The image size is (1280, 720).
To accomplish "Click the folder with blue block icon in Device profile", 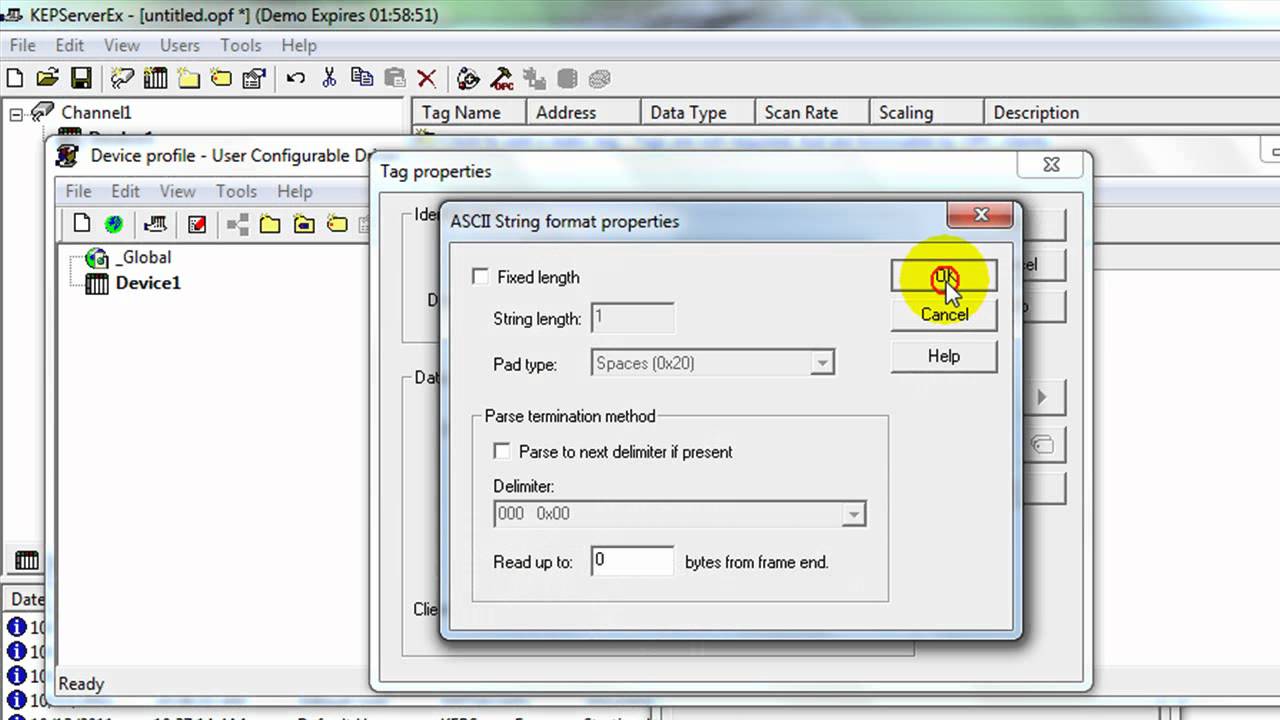I will click(x=304, y=224).
